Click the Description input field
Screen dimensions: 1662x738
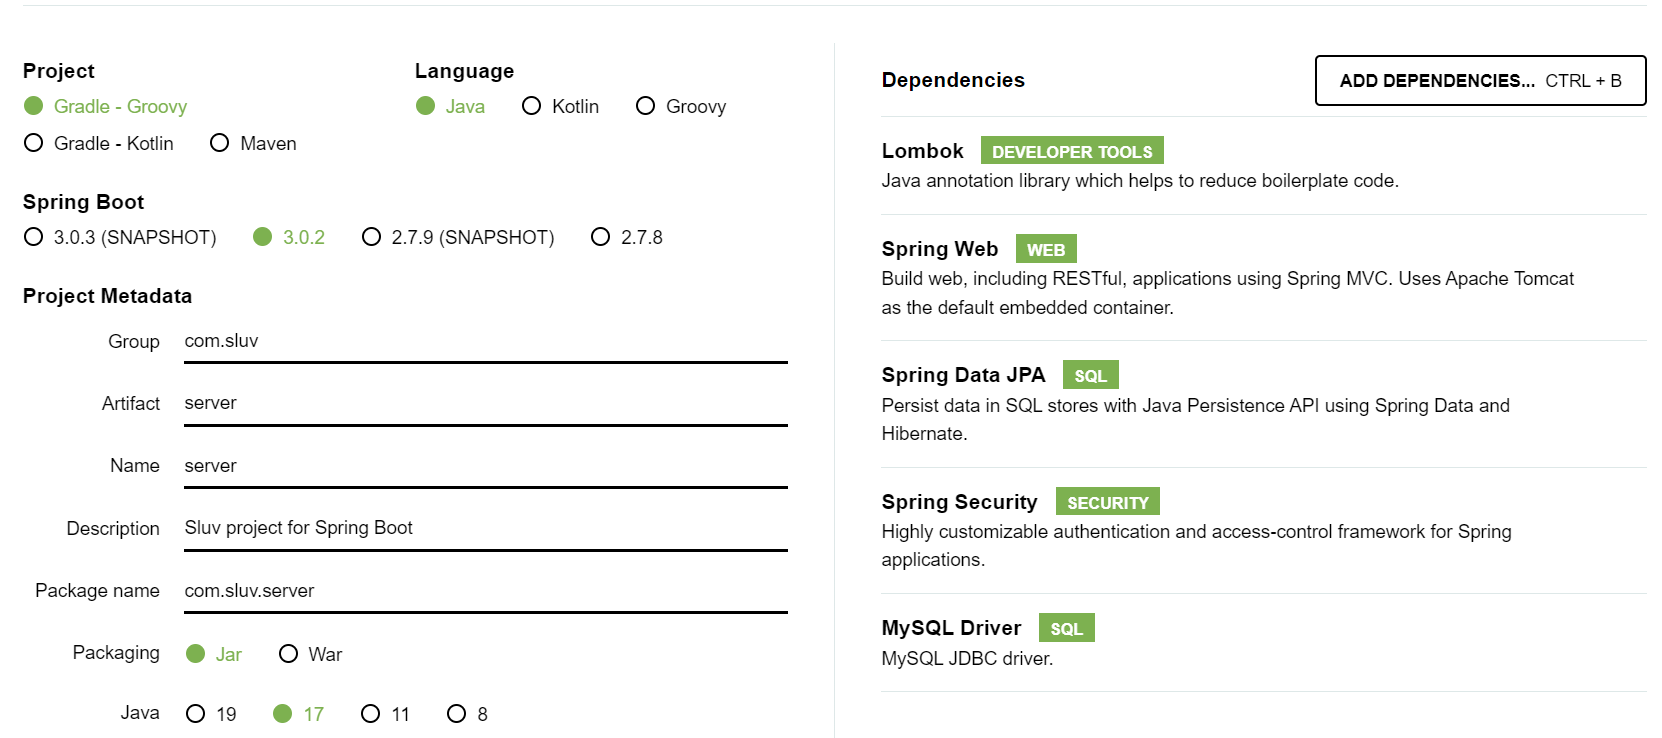pos(480,527)
